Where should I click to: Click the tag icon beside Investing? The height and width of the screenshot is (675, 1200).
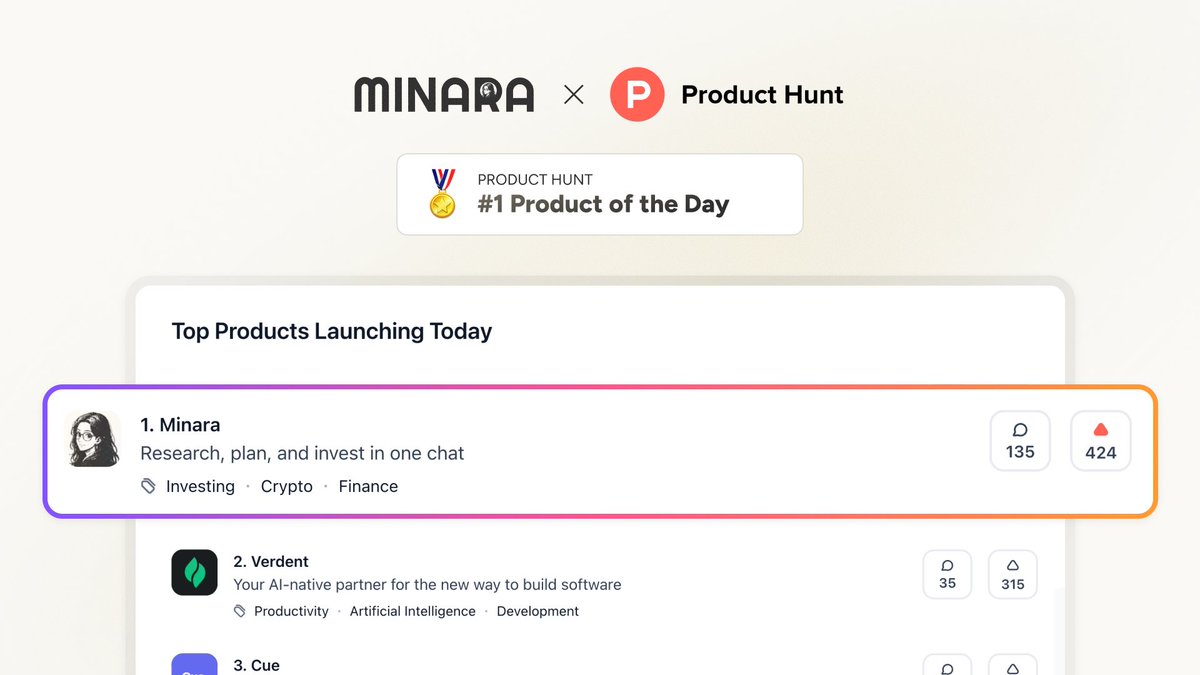[149, 486]
